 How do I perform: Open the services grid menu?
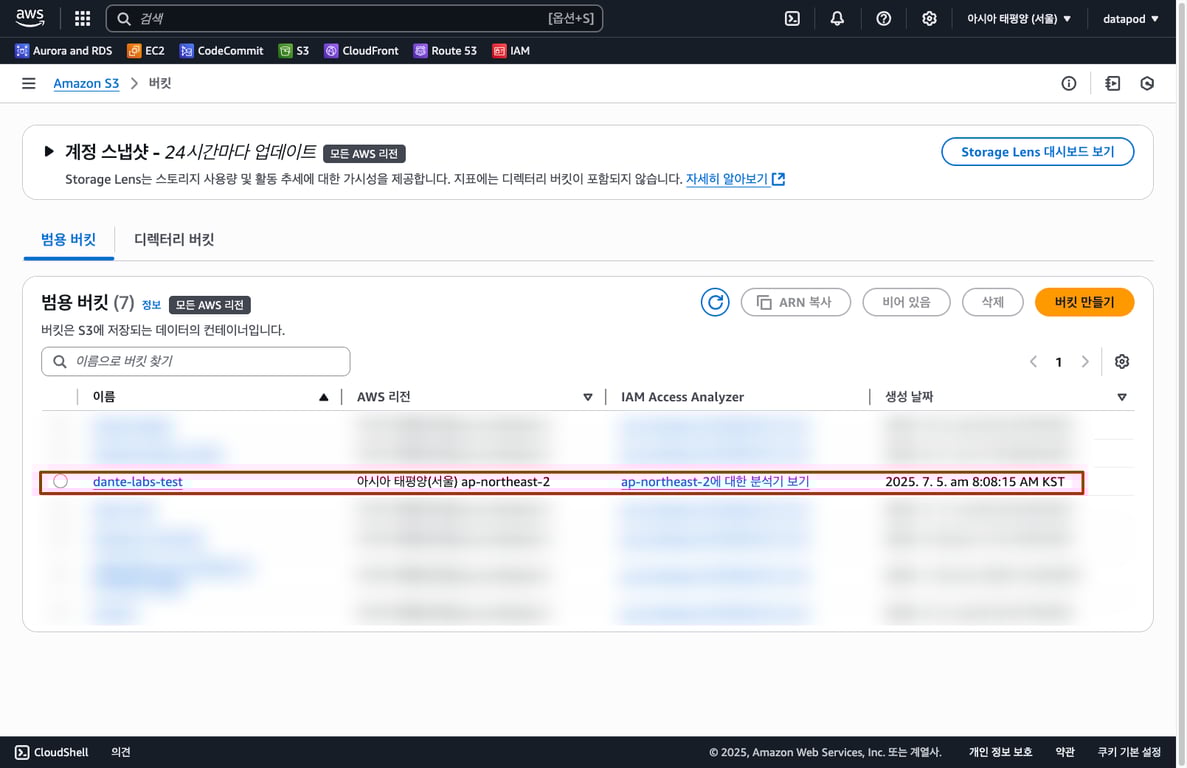click(83, 18)
